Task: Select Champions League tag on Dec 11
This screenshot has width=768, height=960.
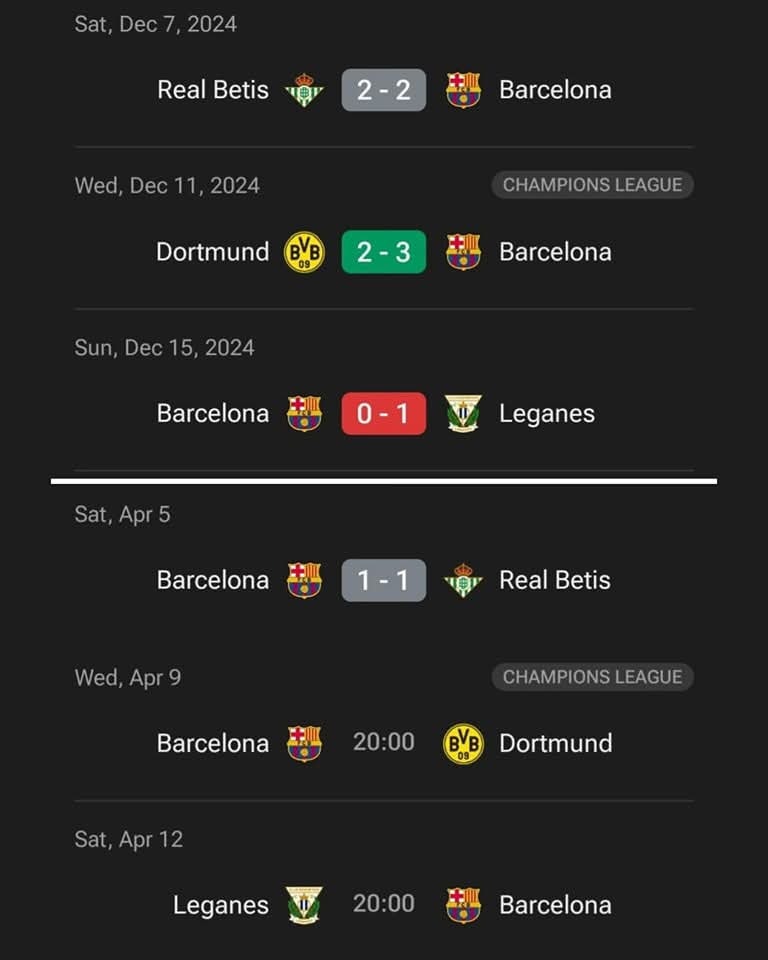Action: pyautogui.click(x=592, y=184)
